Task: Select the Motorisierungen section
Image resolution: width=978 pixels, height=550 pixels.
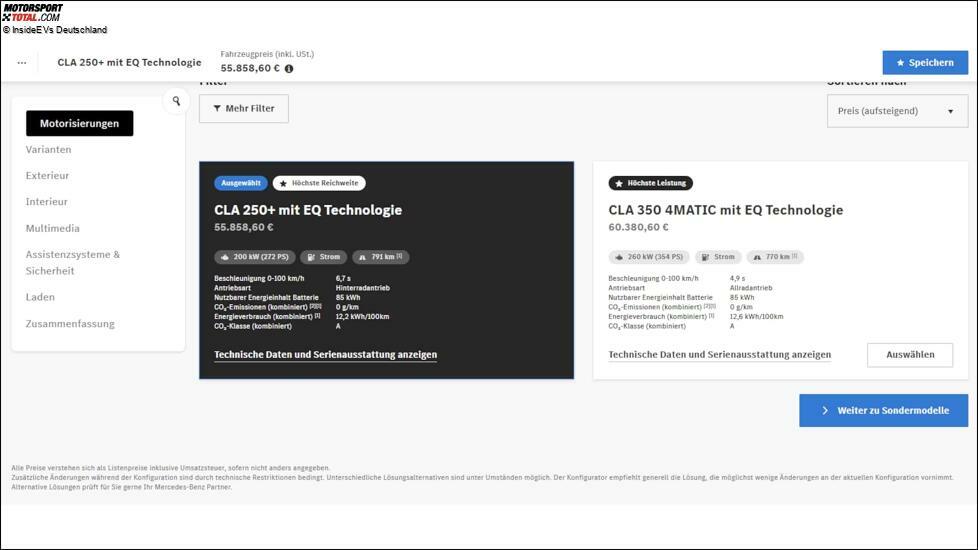Action: click(x=79, y=123)
